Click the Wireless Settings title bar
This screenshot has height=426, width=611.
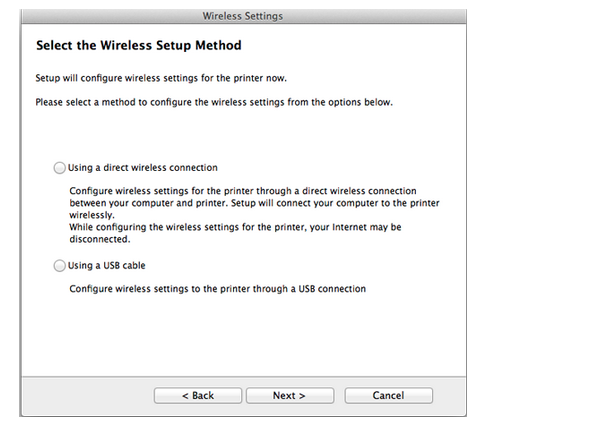point(243,16)
